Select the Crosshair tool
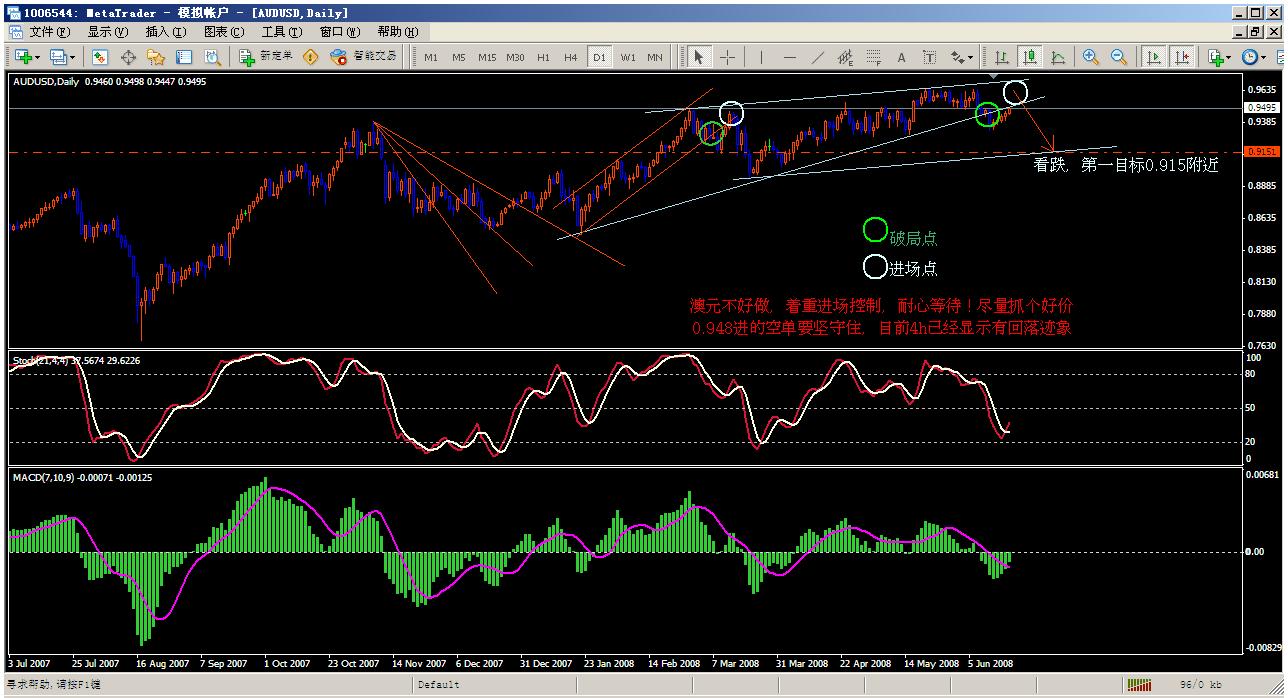The image size is (1288, 698). tap(727, 57)
